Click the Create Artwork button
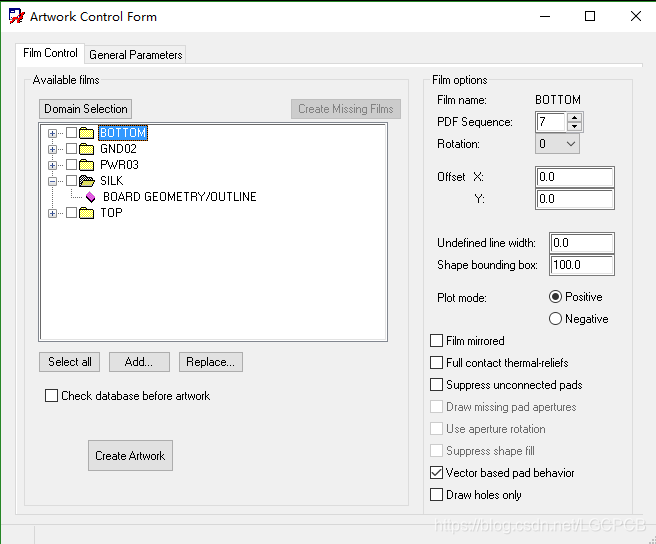Screen dimensions: 656x544 coord(130,456)
